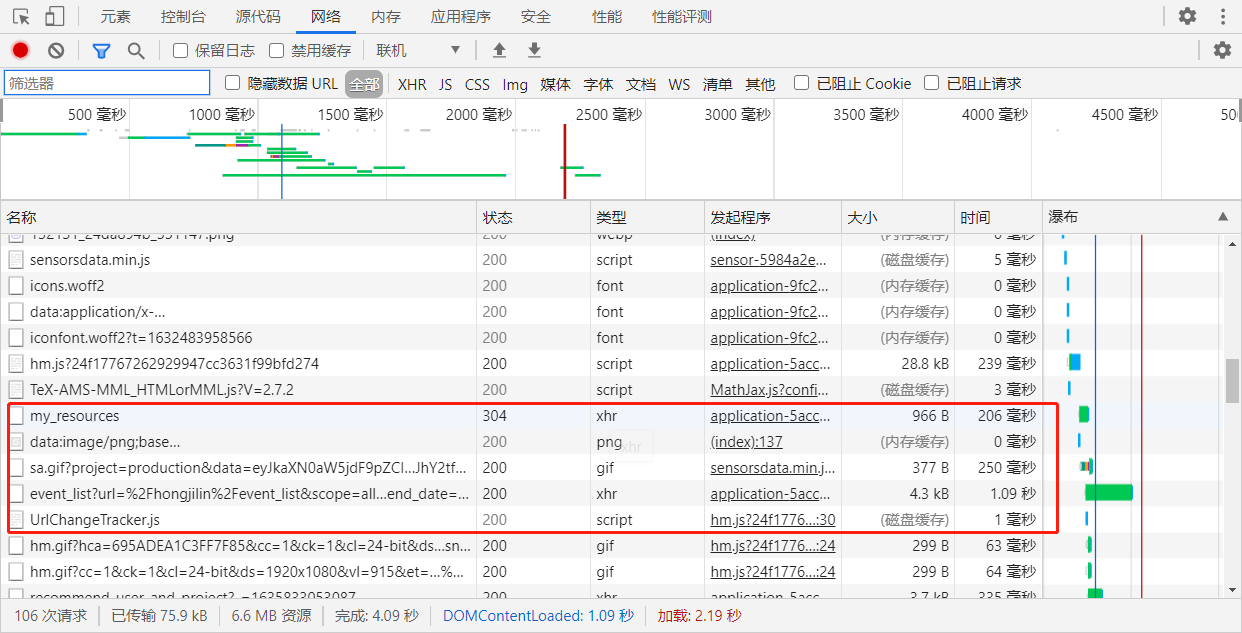Open DevTools settings gear in top bar
The image size is (1242, 633).
point(1187,16)
